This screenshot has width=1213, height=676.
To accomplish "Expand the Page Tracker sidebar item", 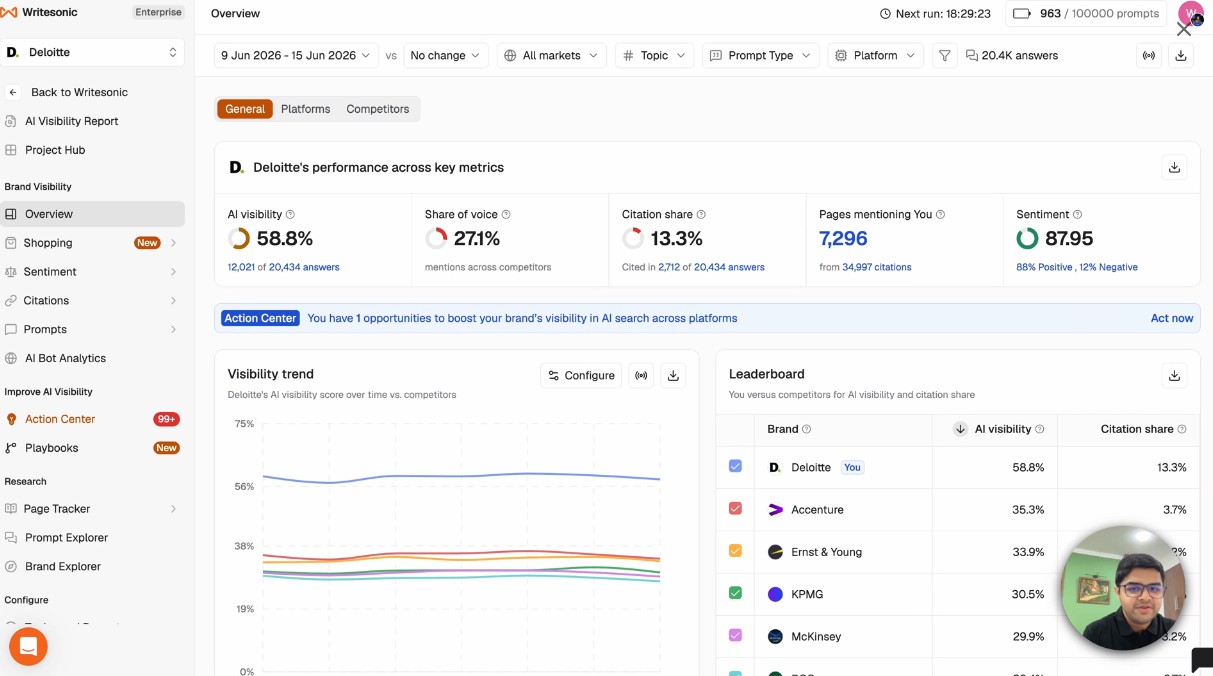I will [173, 509].
